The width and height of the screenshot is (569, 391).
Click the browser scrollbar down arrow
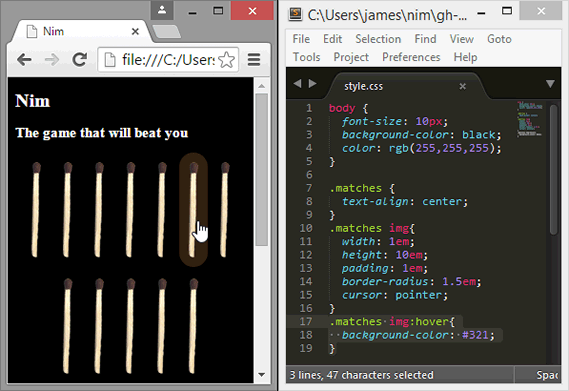262,375
